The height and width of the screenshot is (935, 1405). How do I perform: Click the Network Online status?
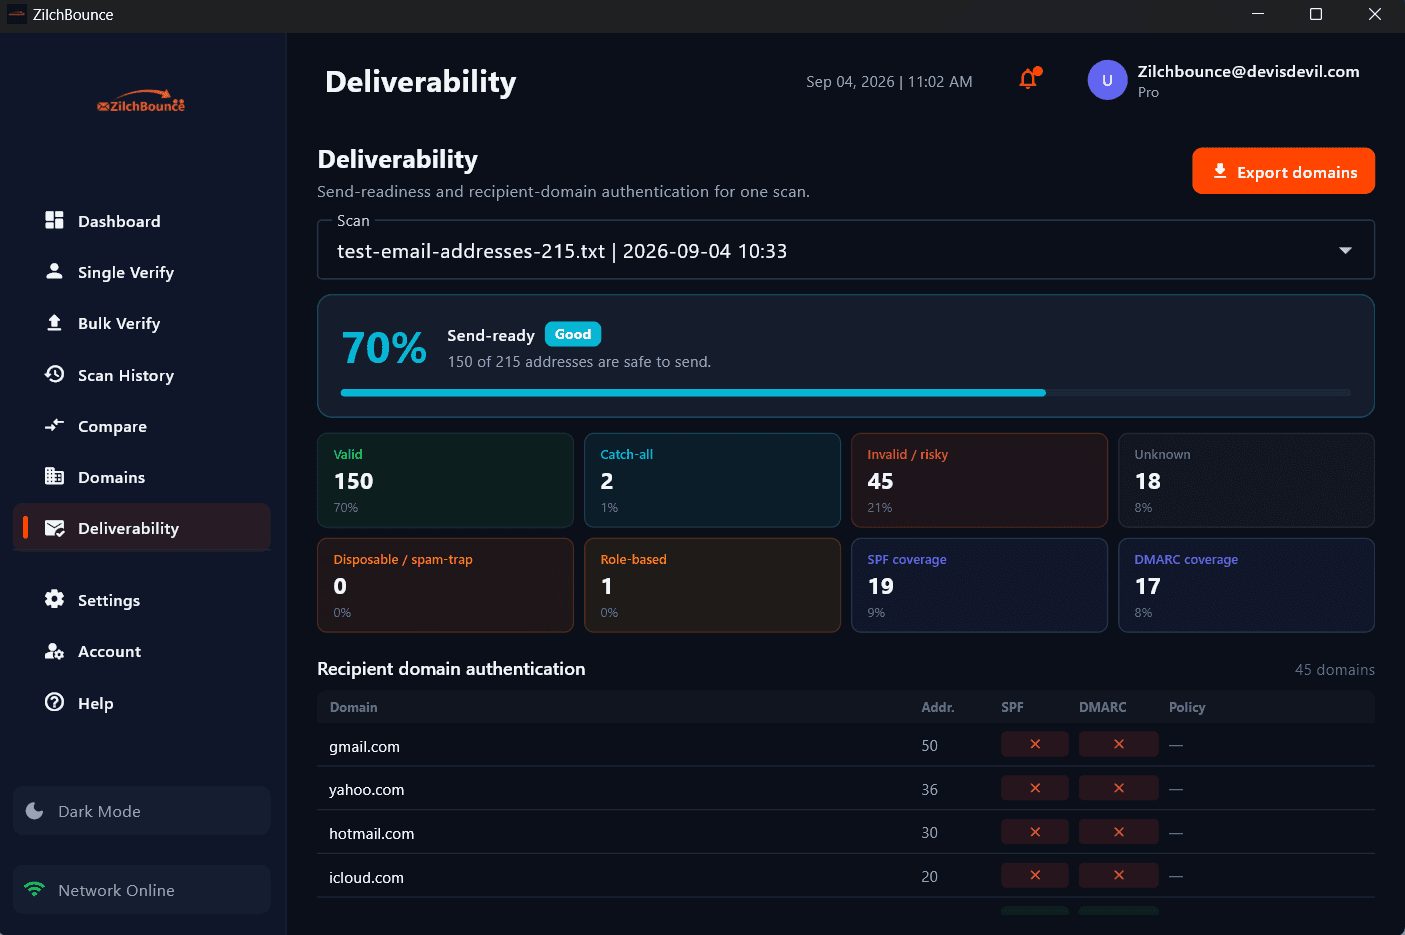pyautogui.click(x=142, y=889)
